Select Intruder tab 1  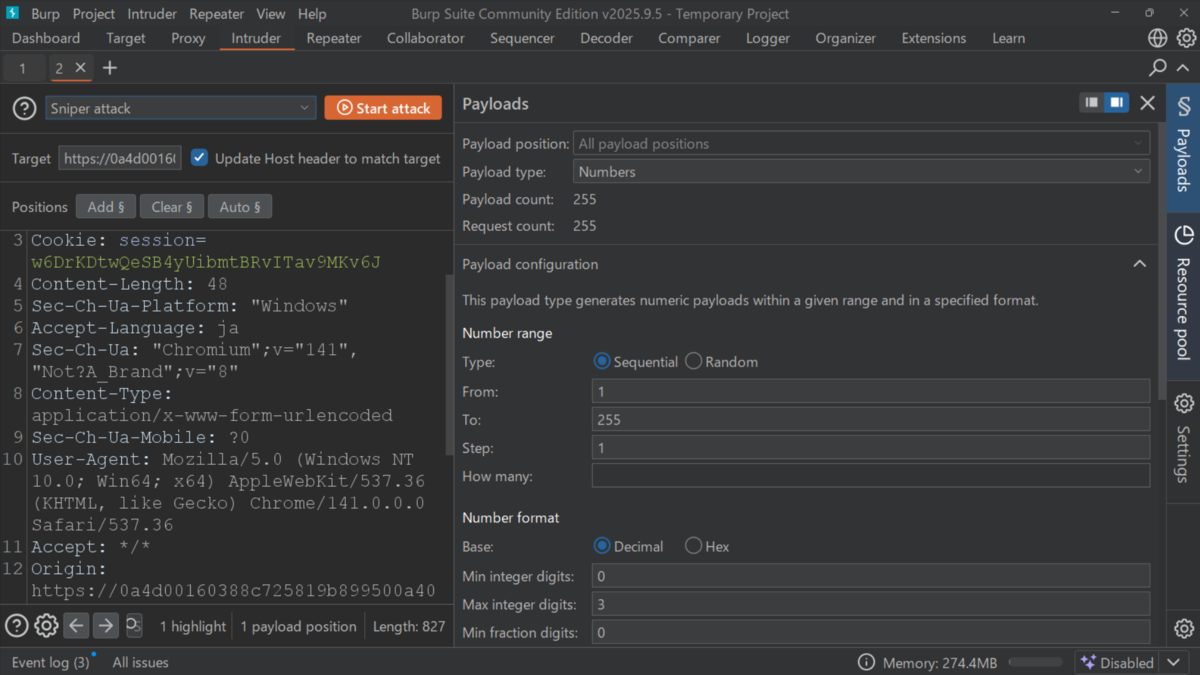[x=22, y=68]
